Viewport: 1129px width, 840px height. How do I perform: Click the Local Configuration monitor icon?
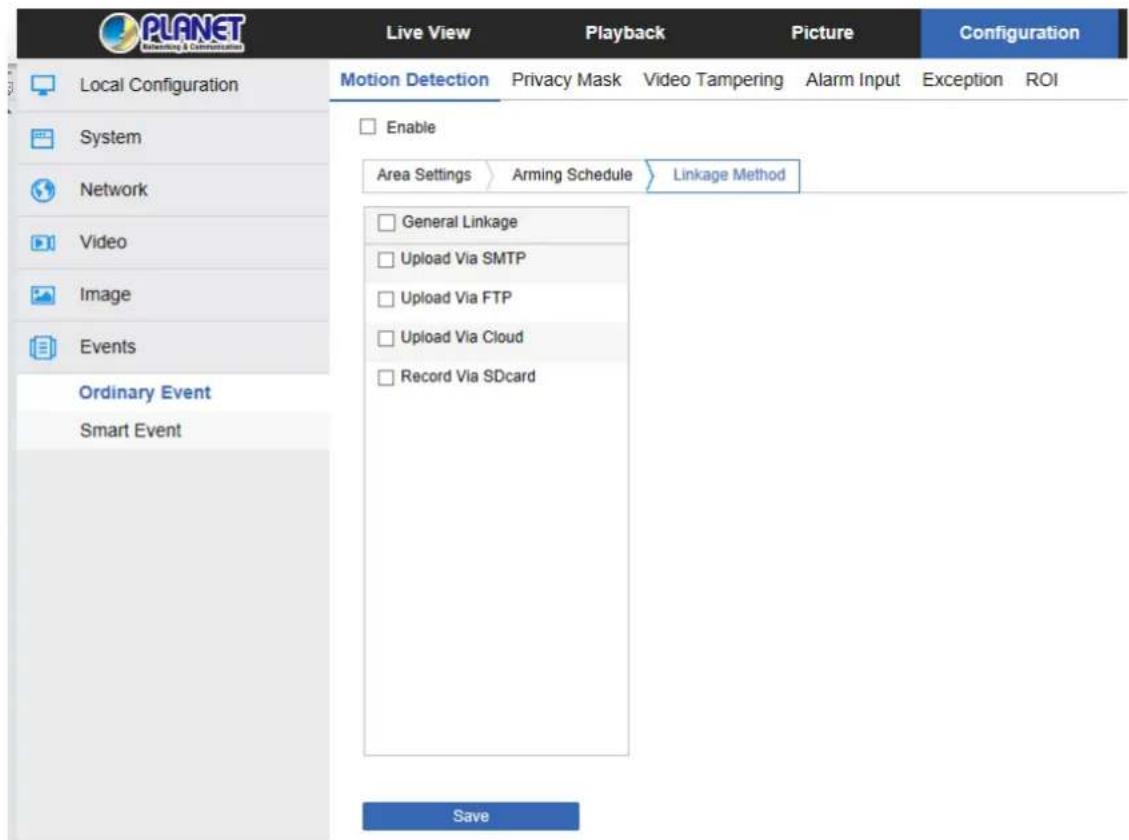click(43, 85)
